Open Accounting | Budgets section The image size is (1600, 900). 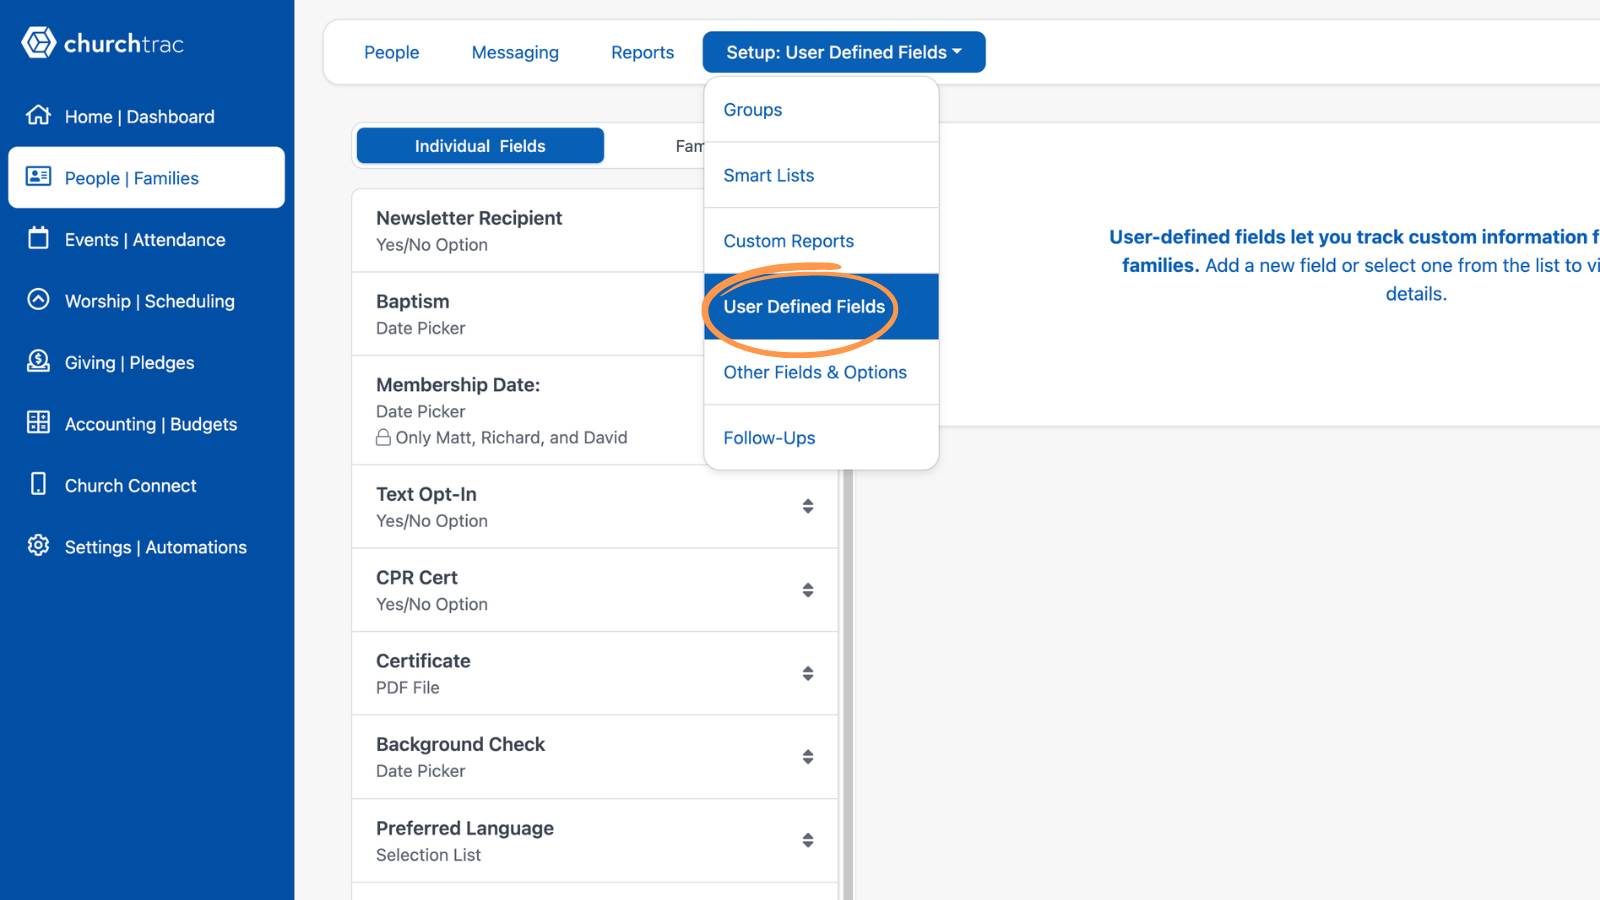pyautogui.click(x=146, y=424)
